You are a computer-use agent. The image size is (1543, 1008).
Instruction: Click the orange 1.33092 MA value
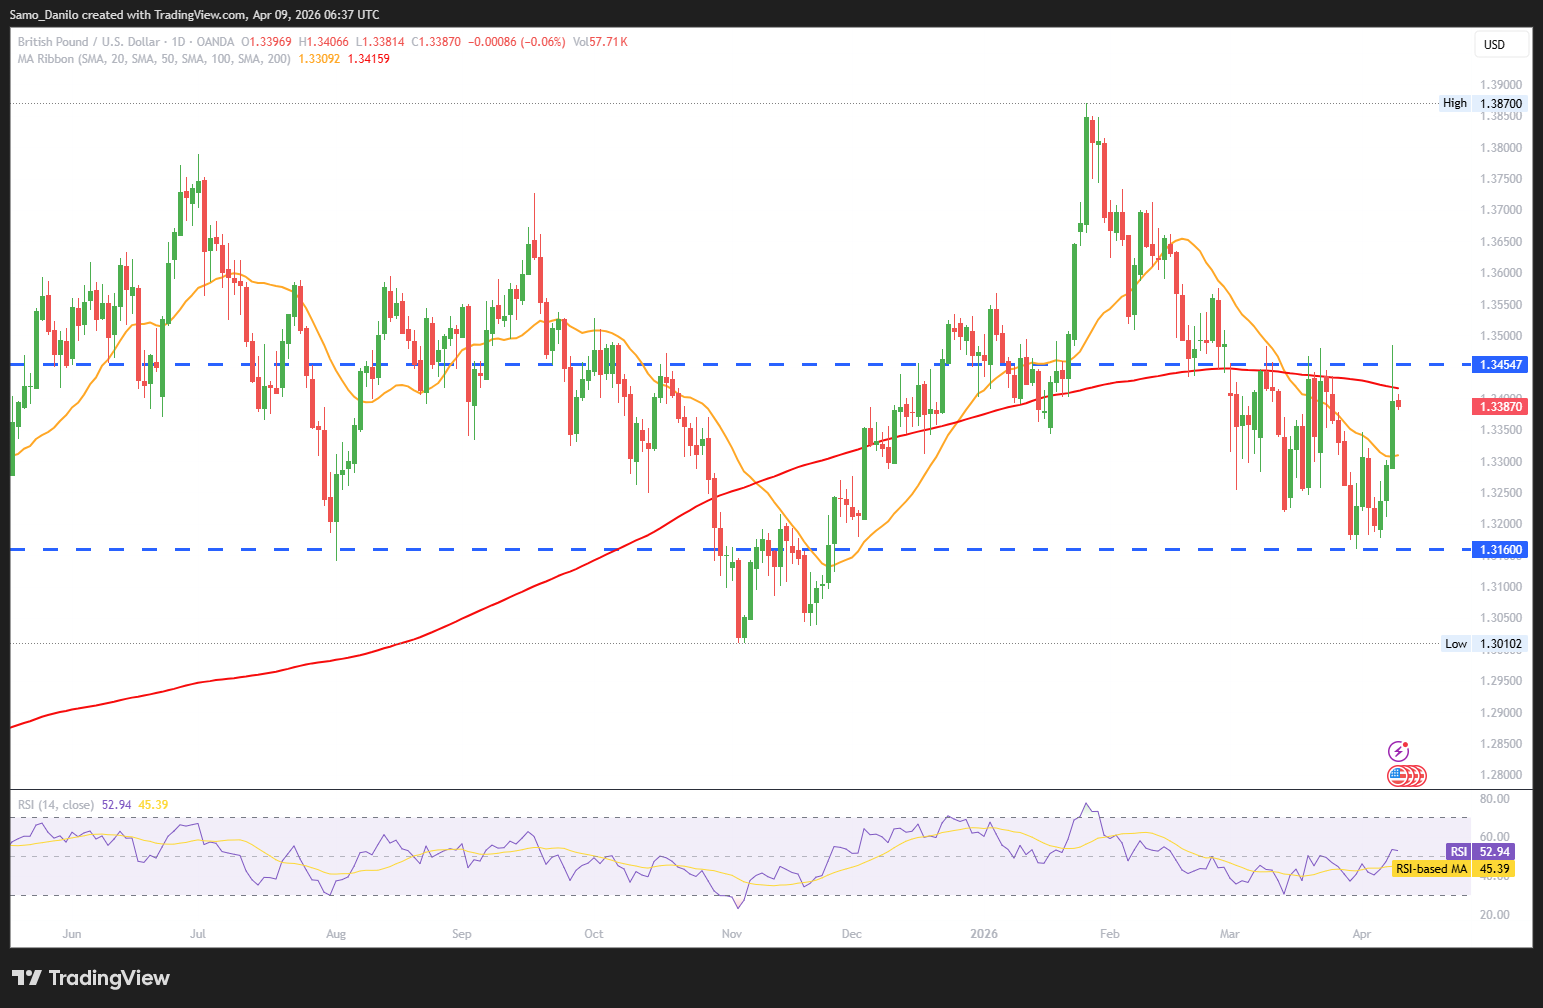coord(319,59)
